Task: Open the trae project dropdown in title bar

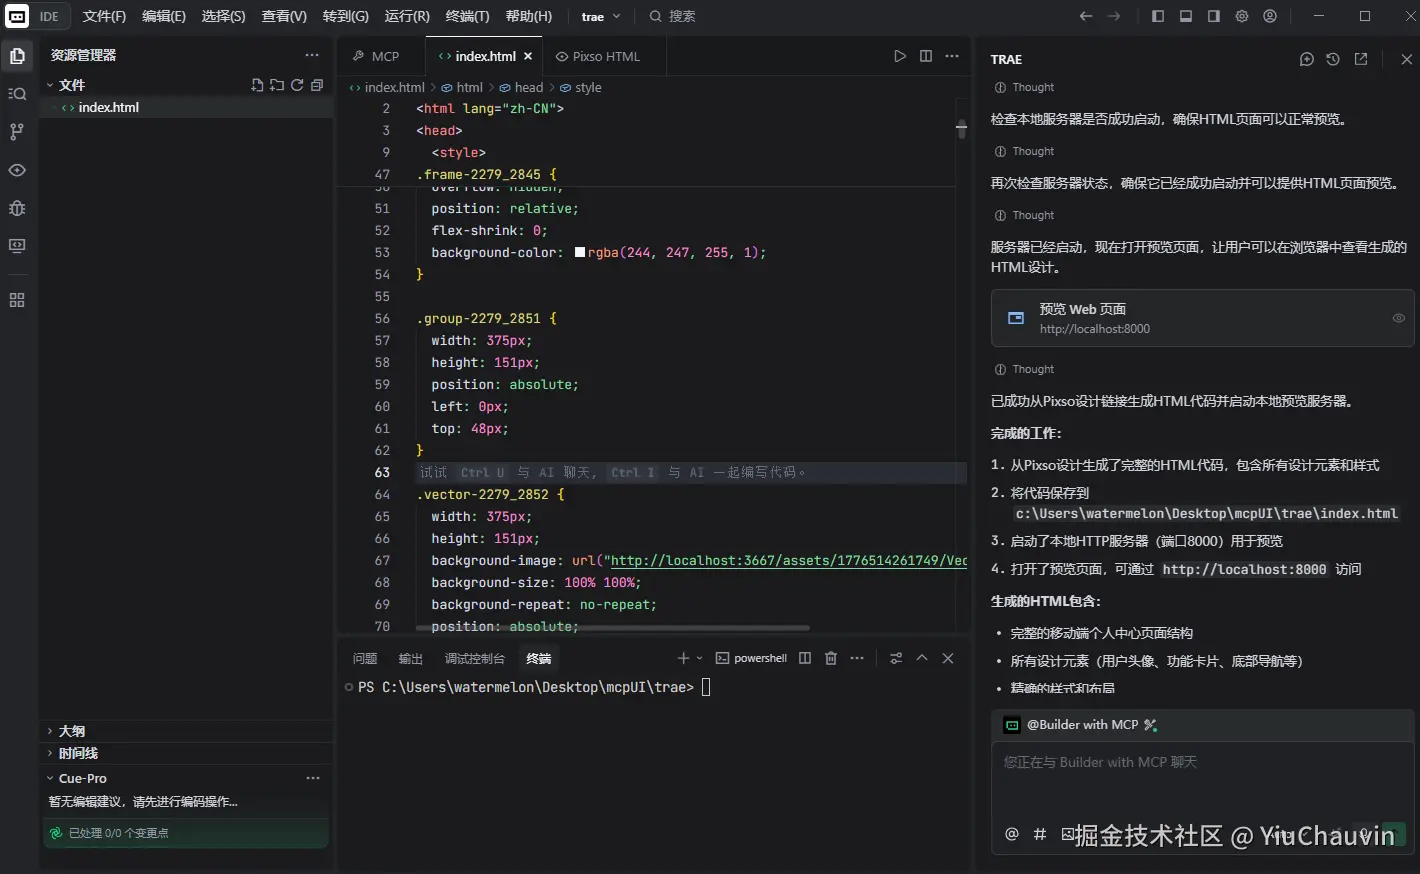Action: coord(601,16)
